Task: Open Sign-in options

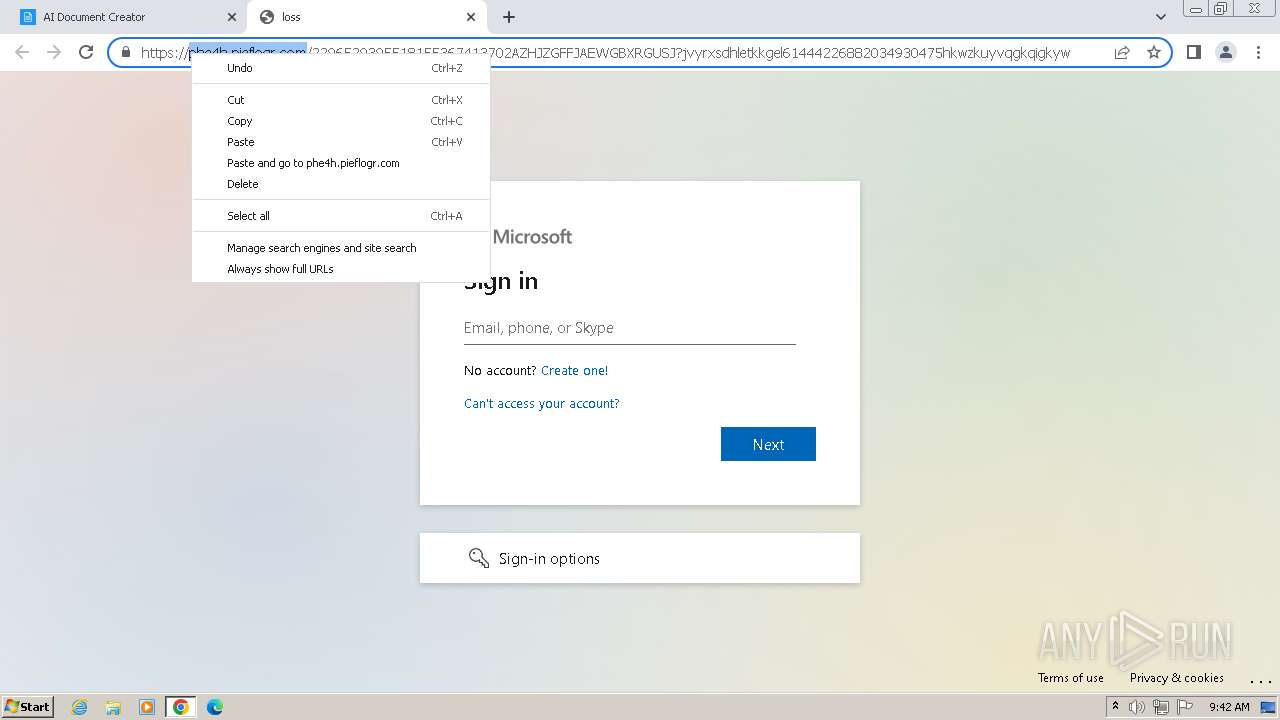Action: [640, 558]
